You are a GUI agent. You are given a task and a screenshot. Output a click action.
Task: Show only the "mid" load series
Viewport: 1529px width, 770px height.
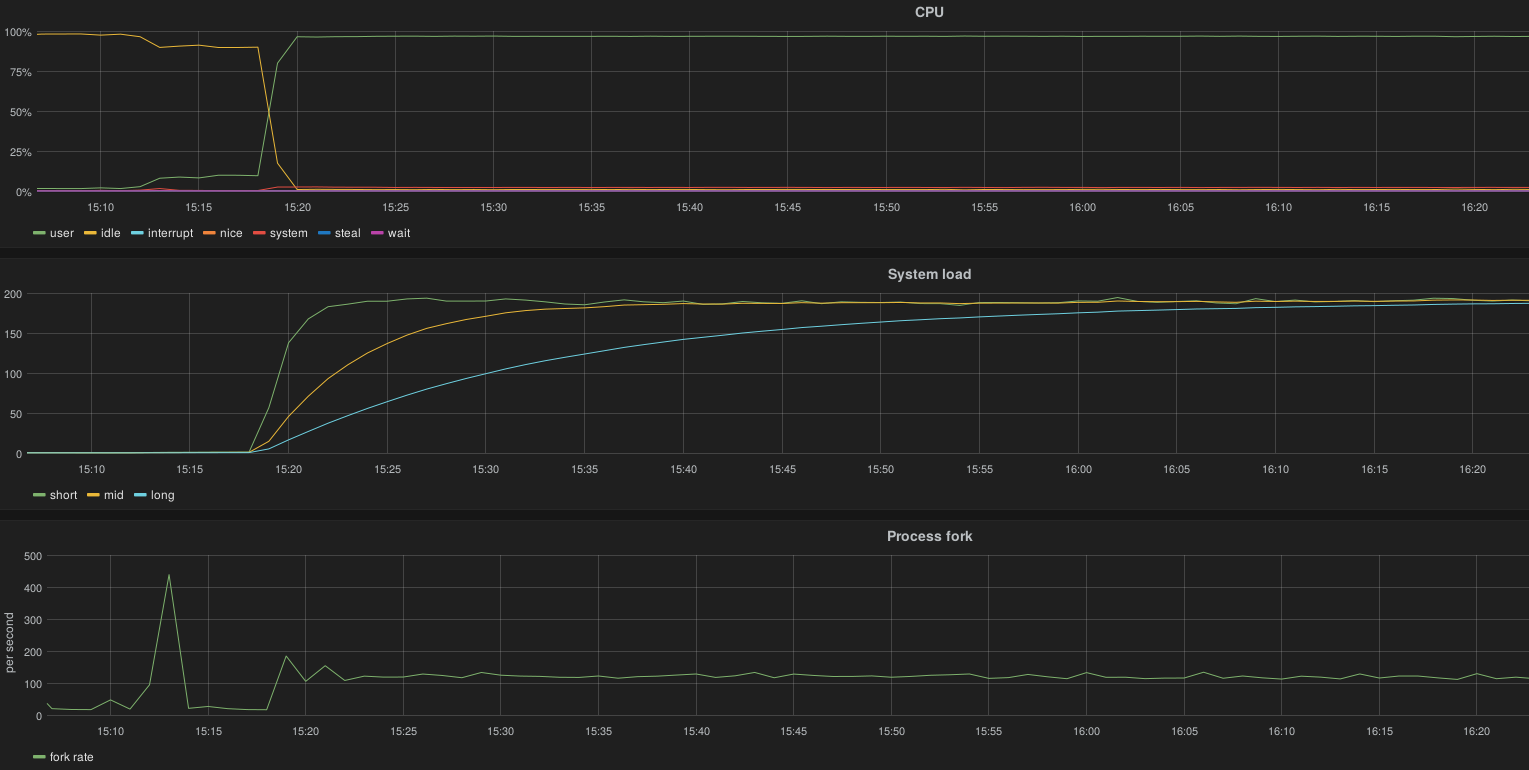[113, 495]
